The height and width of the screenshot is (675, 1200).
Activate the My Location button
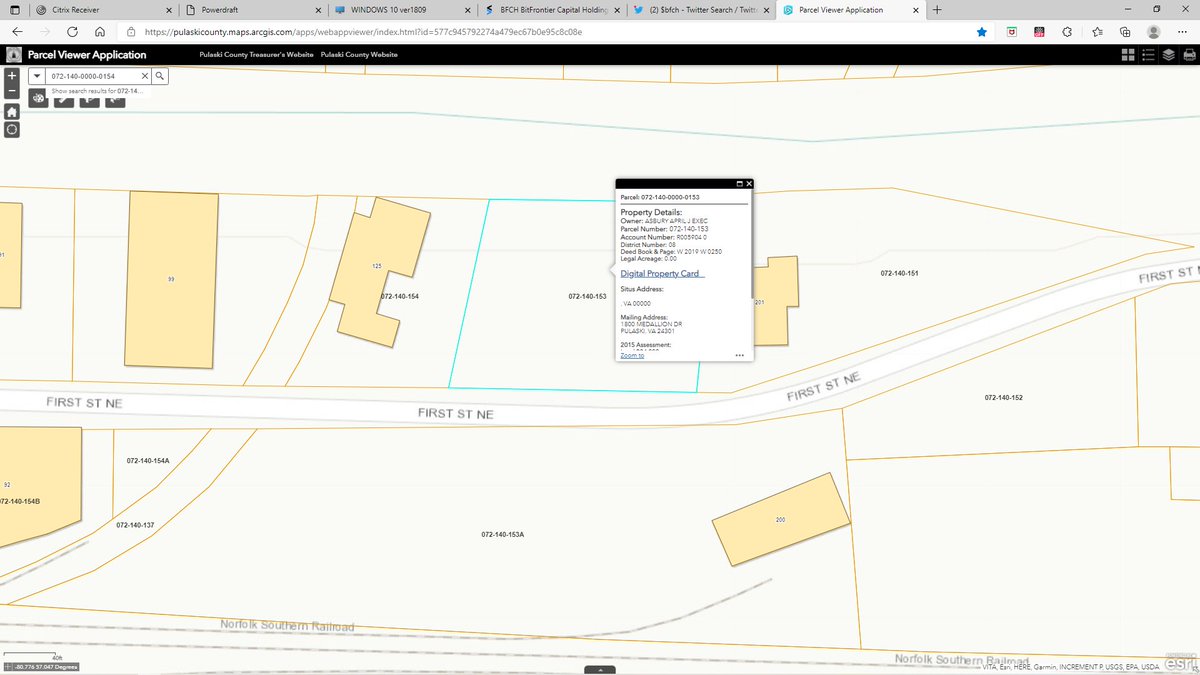click(12, 130)
